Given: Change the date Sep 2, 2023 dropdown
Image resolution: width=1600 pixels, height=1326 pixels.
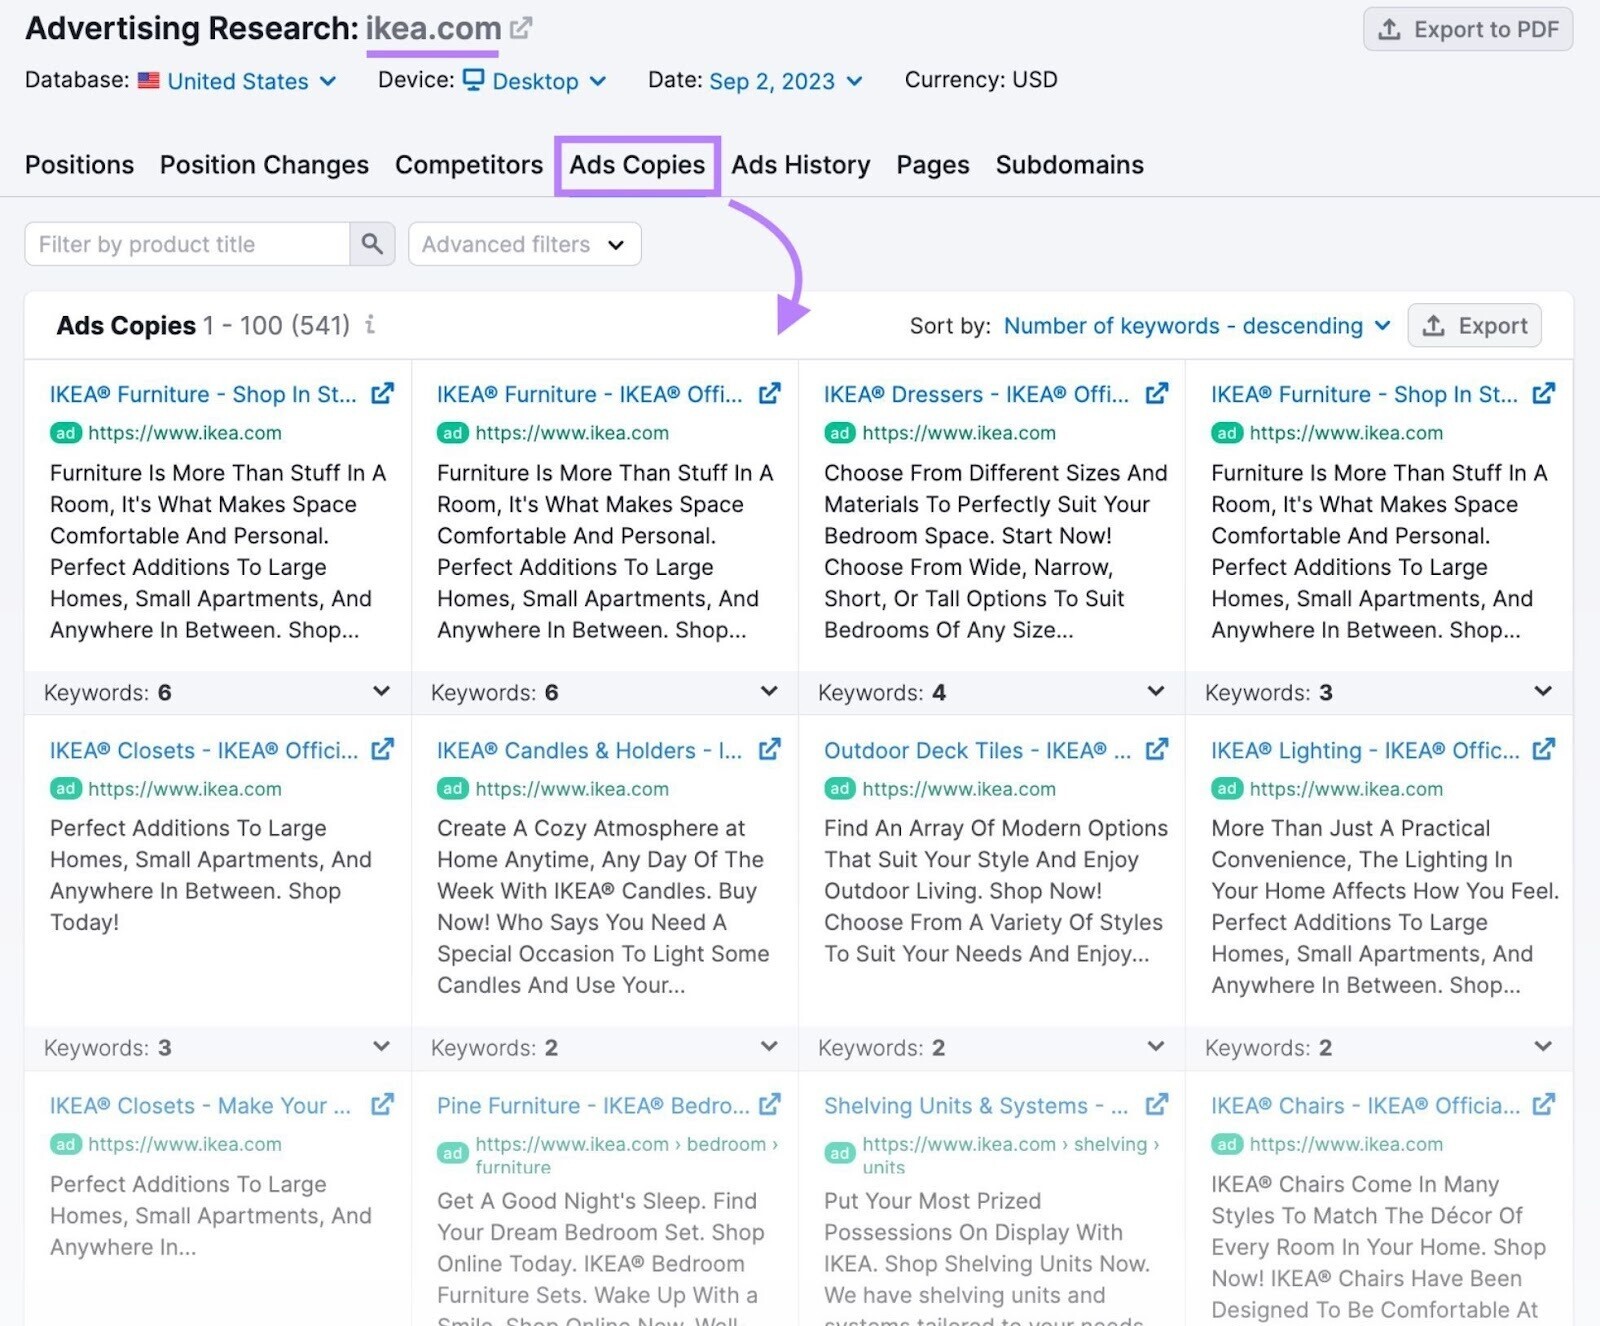Looking at the screenshot, I should pos(785,81).
